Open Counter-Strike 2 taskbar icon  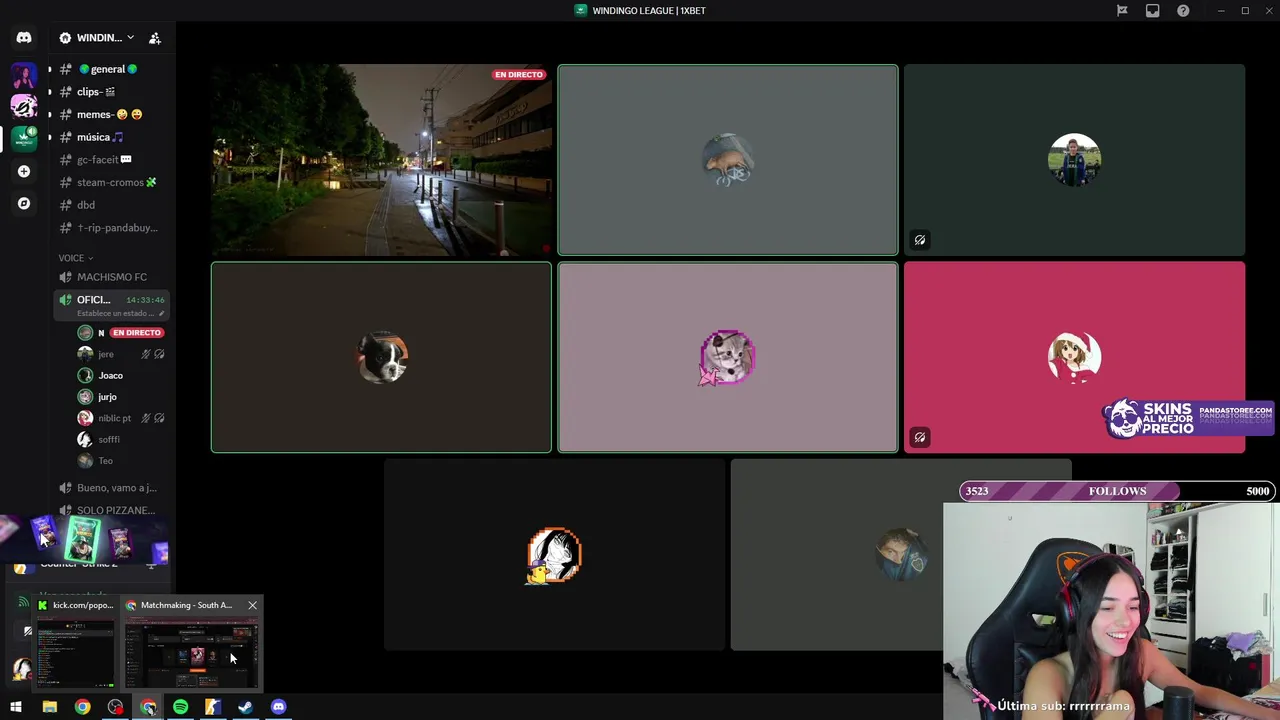point(213,707)
